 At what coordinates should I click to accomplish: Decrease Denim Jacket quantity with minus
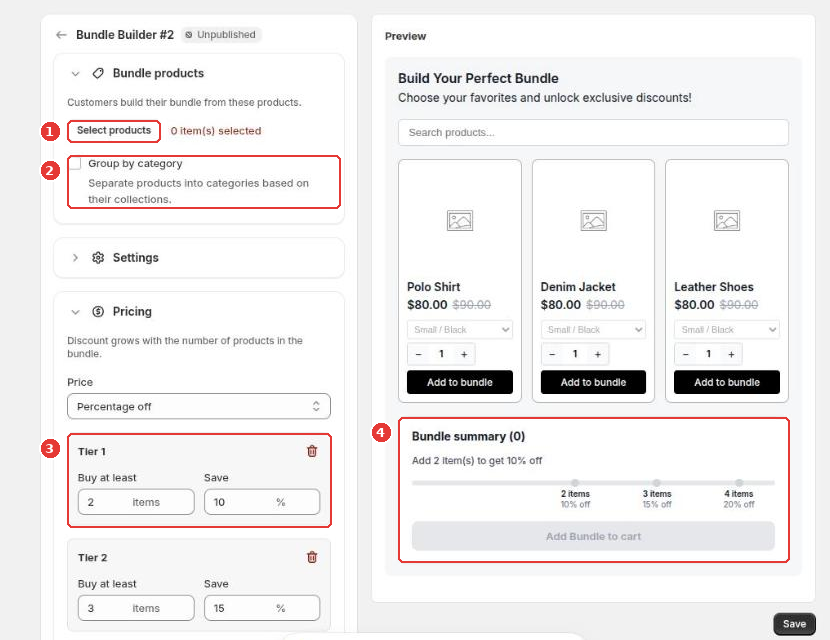pos(552,354)
